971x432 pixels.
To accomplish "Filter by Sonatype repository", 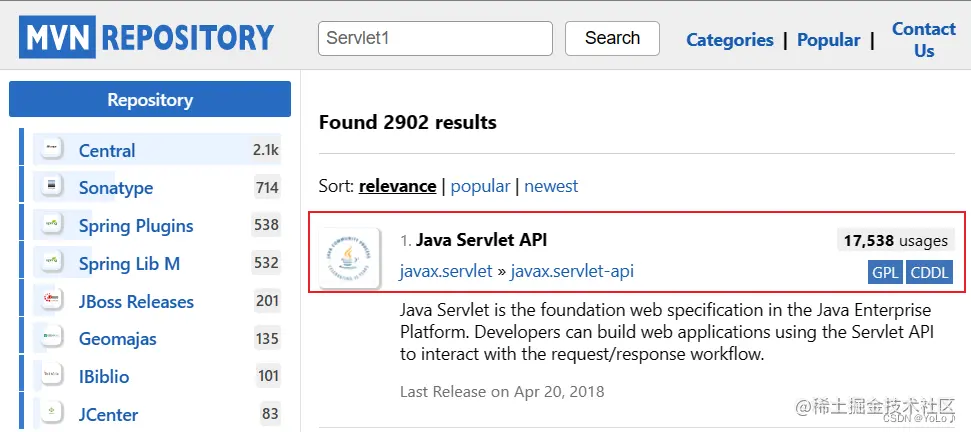I will point(116,188).
